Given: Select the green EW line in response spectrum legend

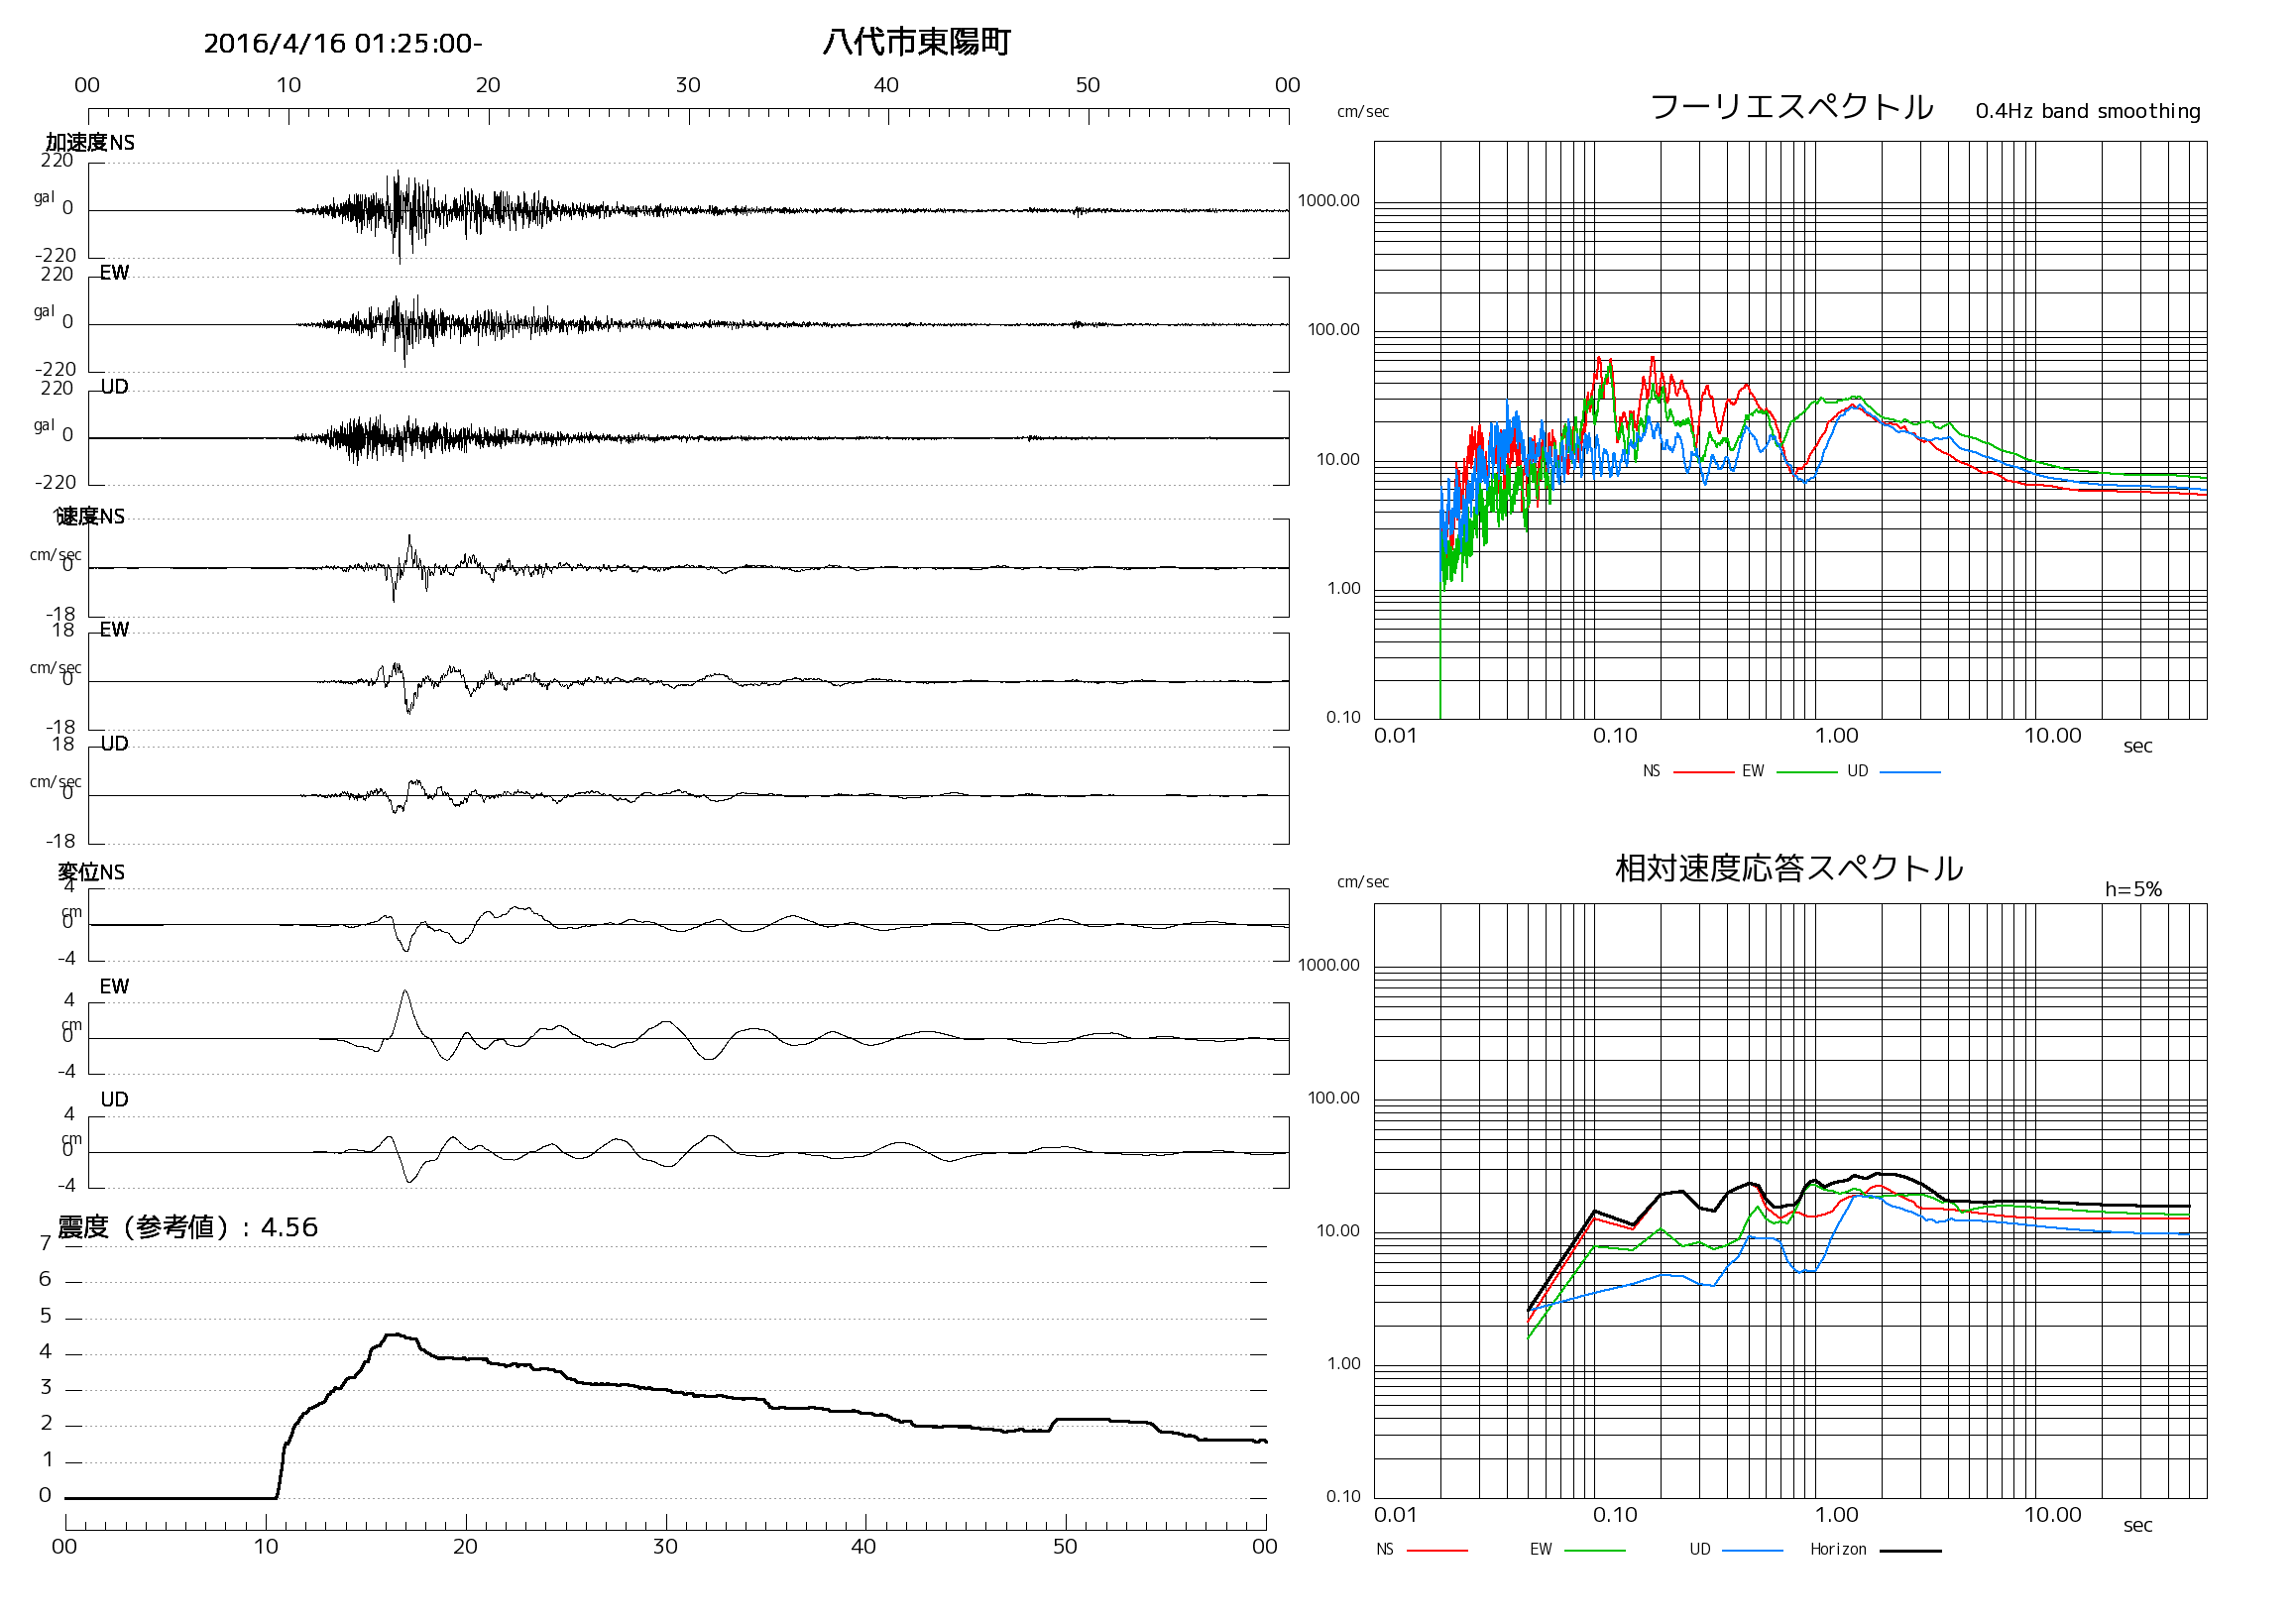Looking at the screenshot, I should [1594, 1550].
